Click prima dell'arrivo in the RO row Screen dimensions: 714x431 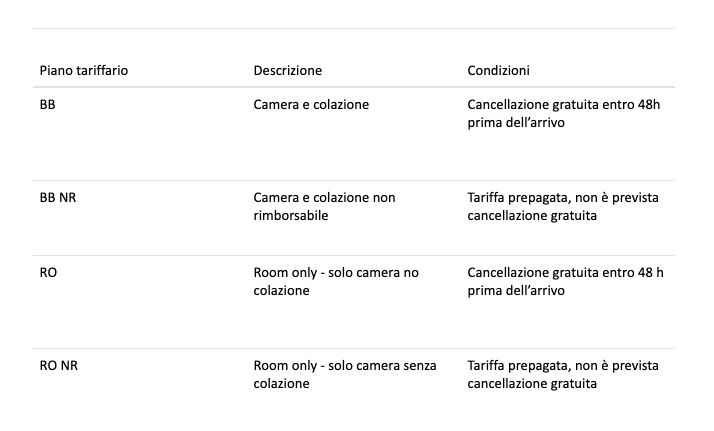point(516,291)
